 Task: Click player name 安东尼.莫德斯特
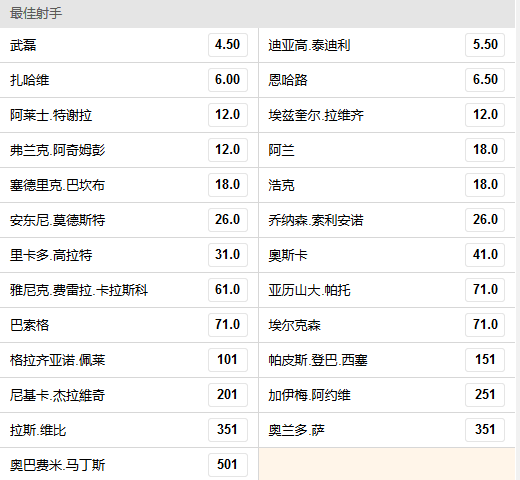tap(58, 220)
